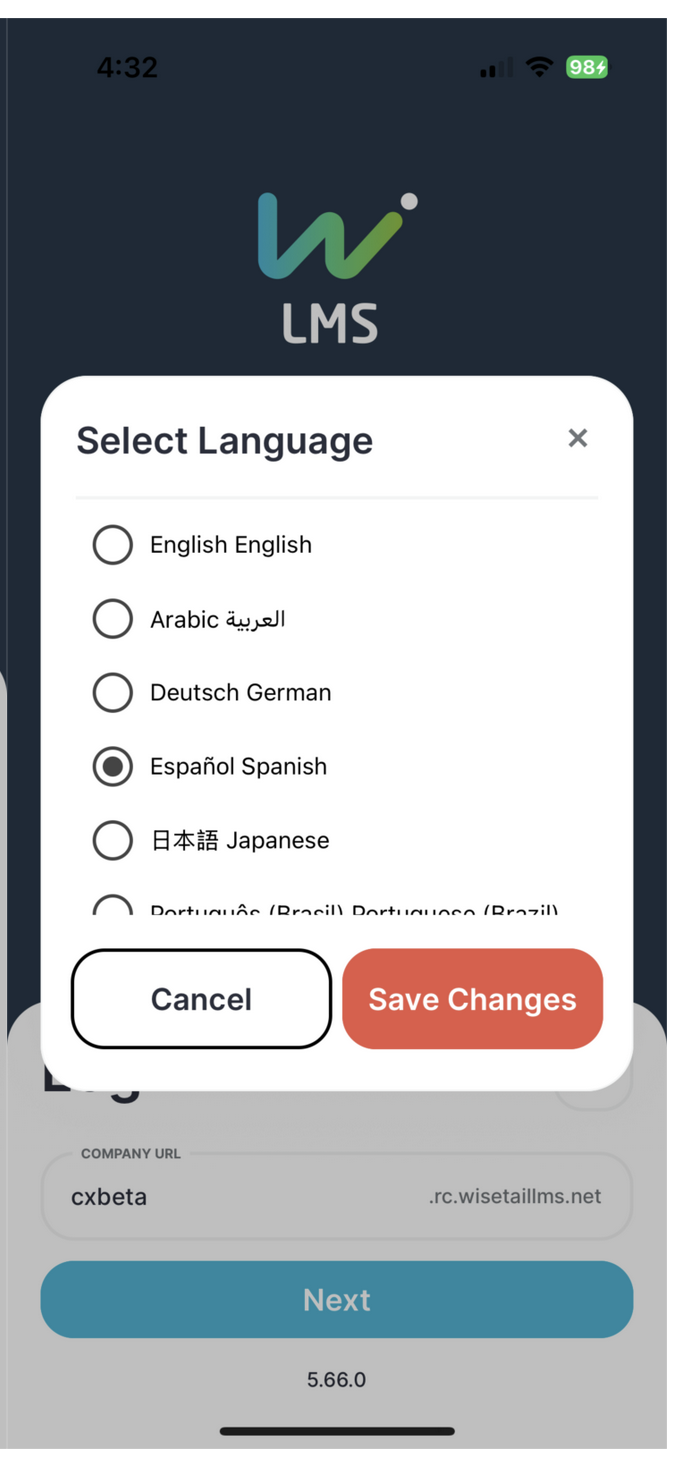Click the battery indicator showing 98
Screen dimensions: 678x1460
(589, 67)
